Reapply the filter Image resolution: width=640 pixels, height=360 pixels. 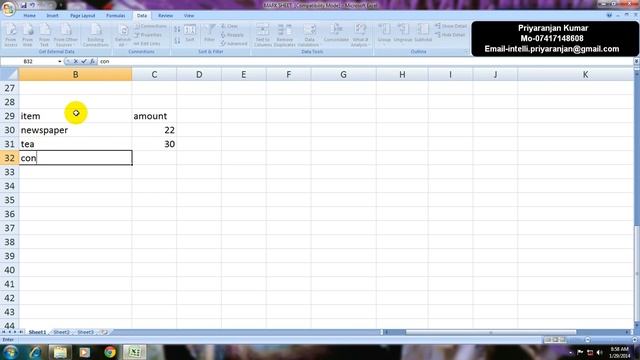[232, 35]
